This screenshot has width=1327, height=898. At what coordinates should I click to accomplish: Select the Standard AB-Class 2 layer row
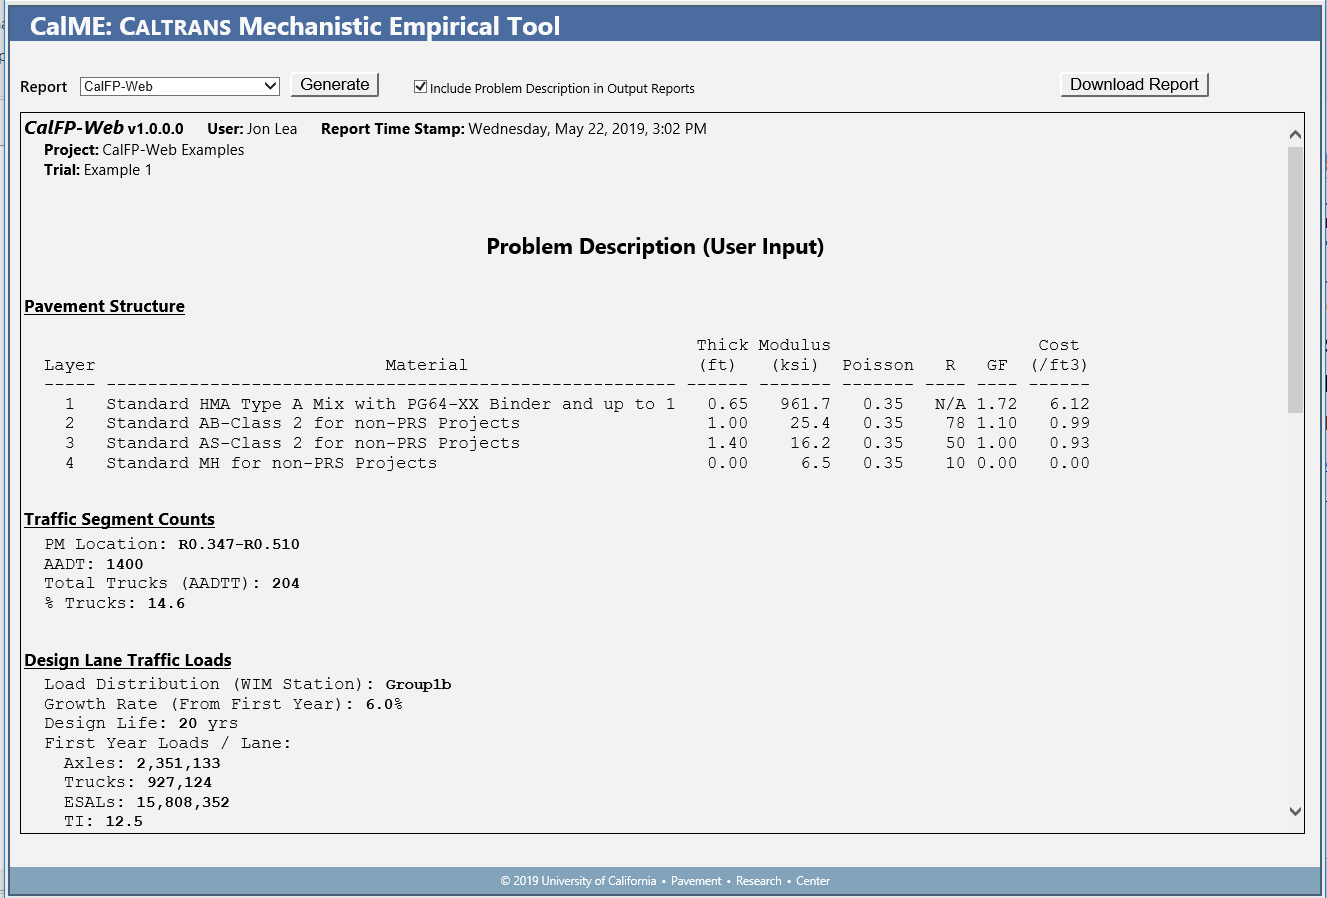[313, 424]
